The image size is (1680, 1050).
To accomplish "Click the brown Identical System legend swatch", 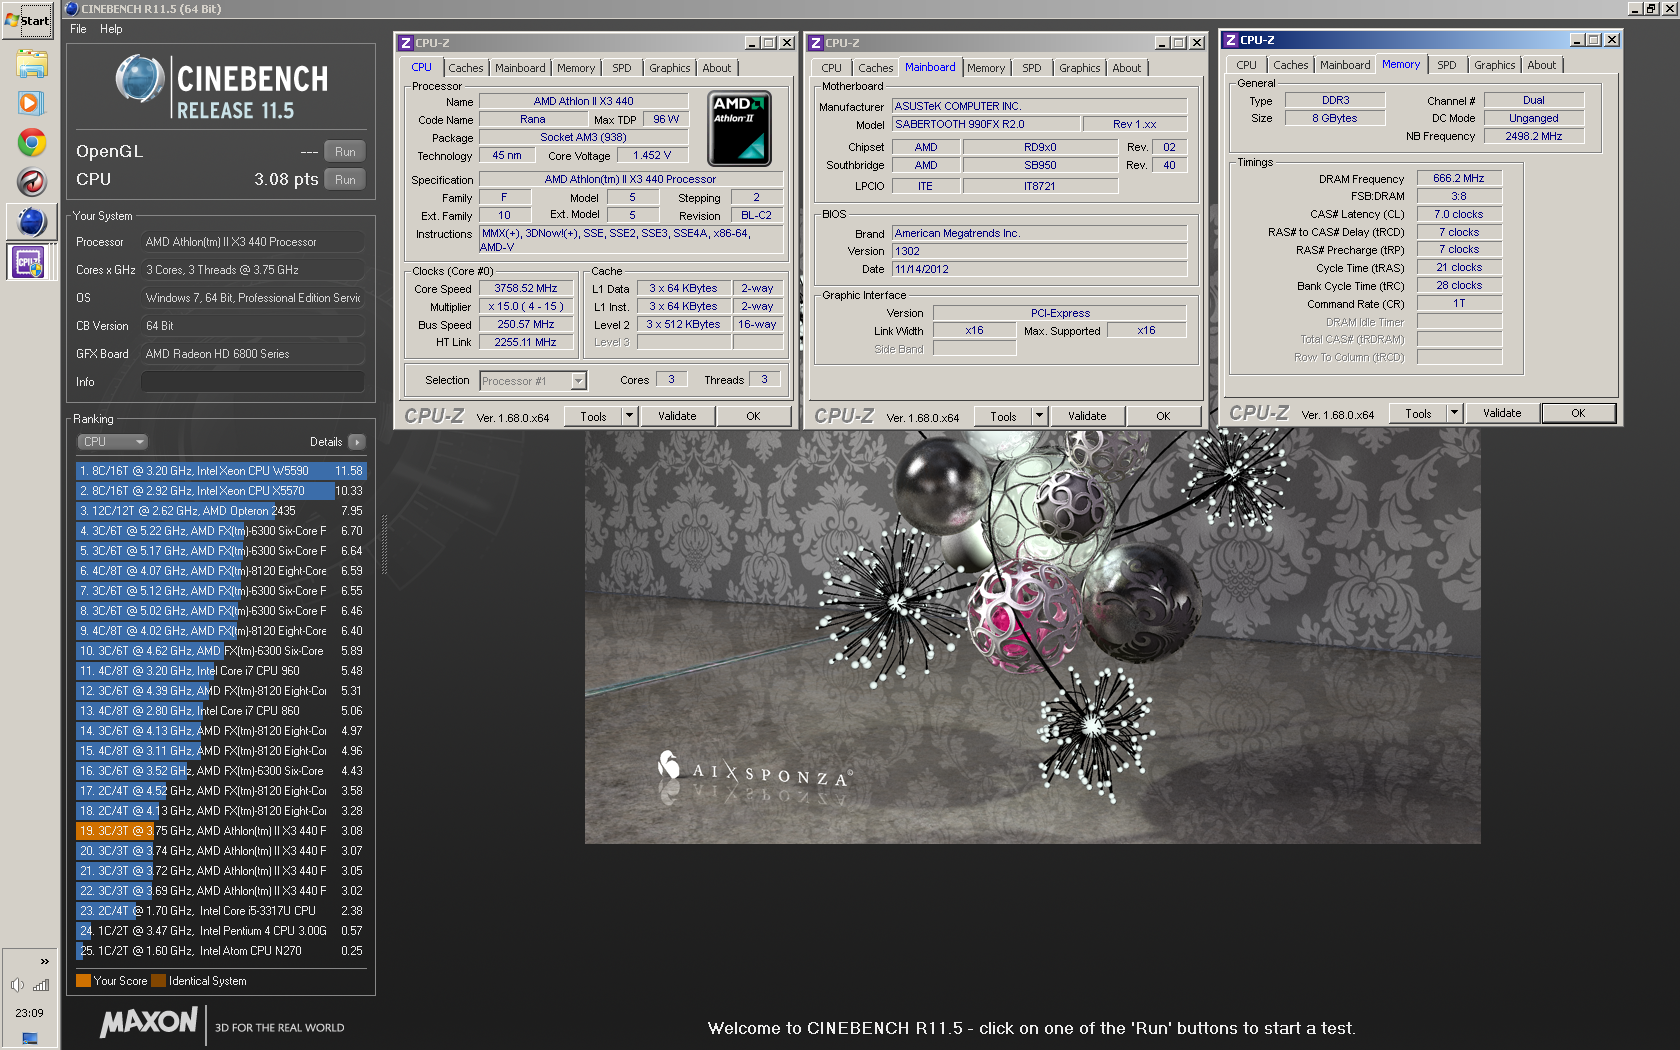I will [158, 981].
